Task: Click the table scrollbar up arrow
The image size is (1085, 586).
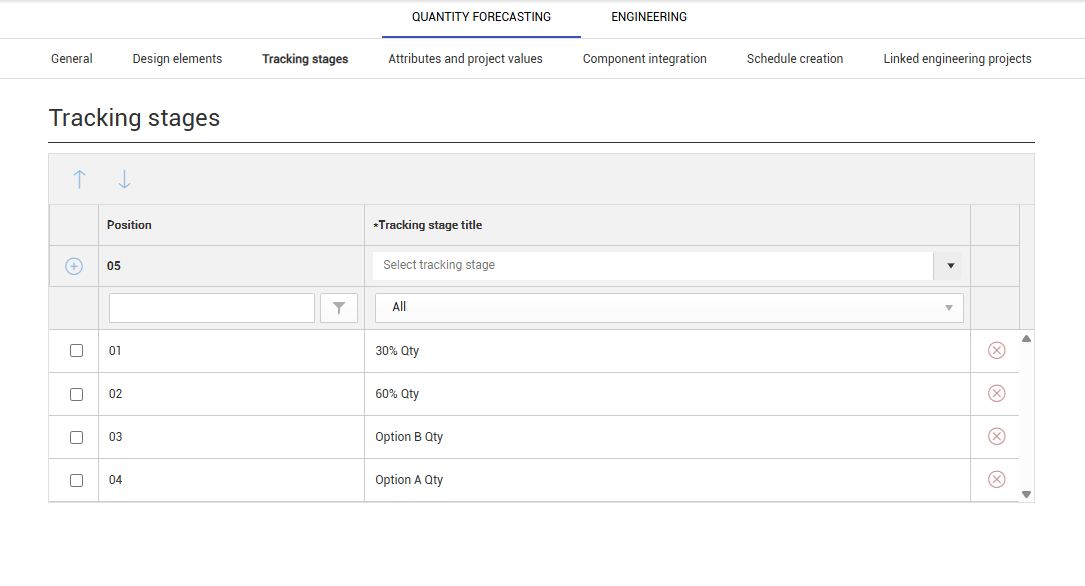Action: (x=1027, y=339)
